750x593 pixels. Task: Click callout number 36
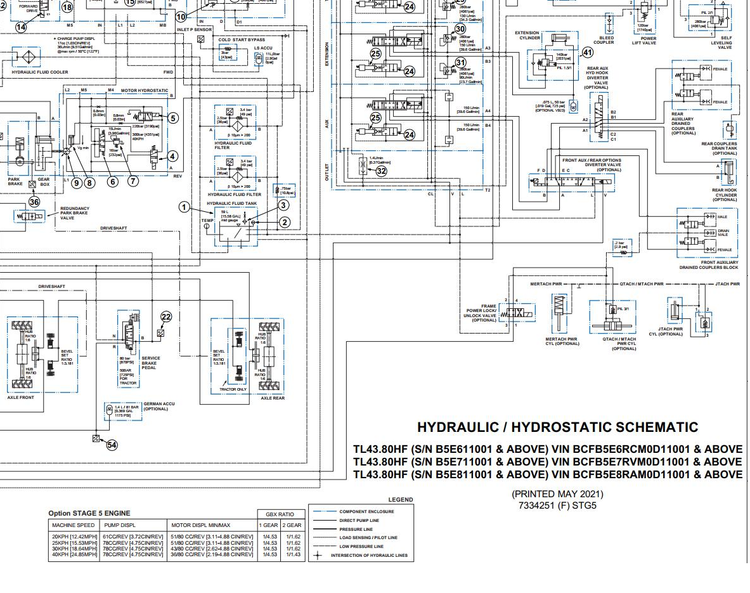(x=34, y=202)
